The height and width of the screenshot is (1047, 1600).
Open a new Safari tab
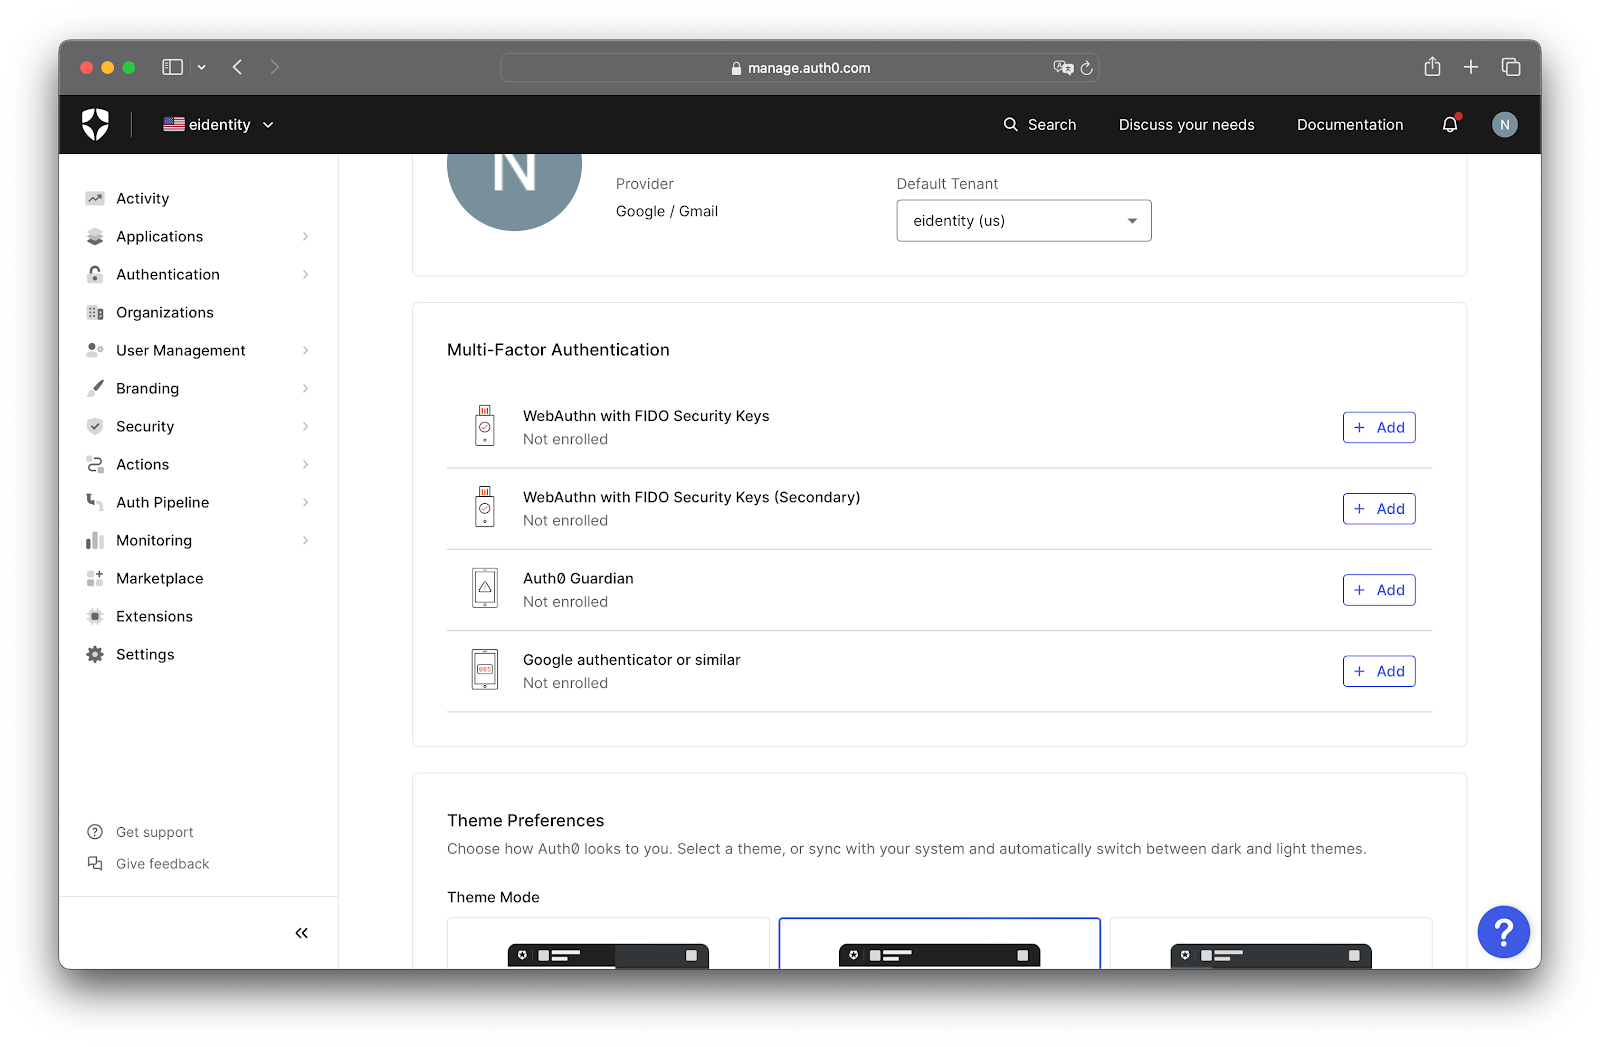[1471, 67]
